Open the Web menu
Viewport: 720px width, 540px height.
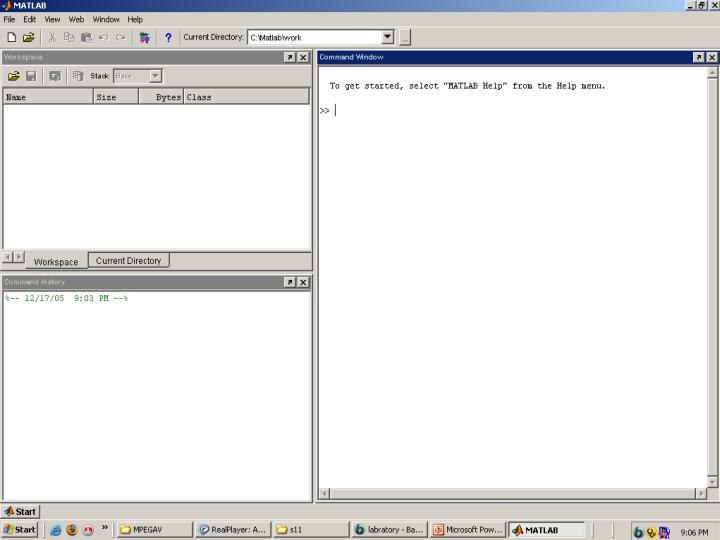[76, 19]
